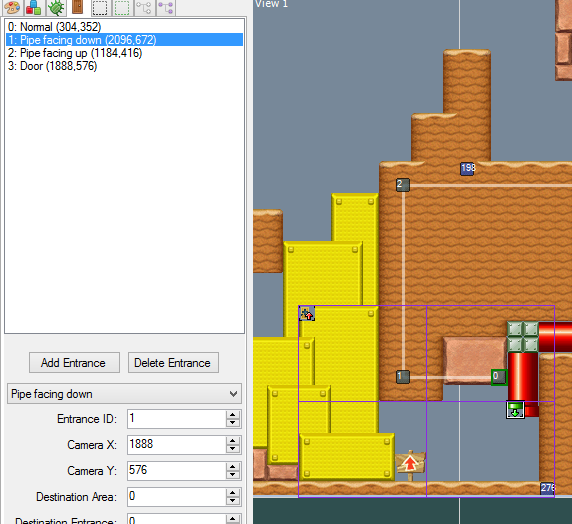Select the green down-arrow pipe entrance marker
This screenshot has width=572, height=524.
pyautogui.click(x=515, y=409)
